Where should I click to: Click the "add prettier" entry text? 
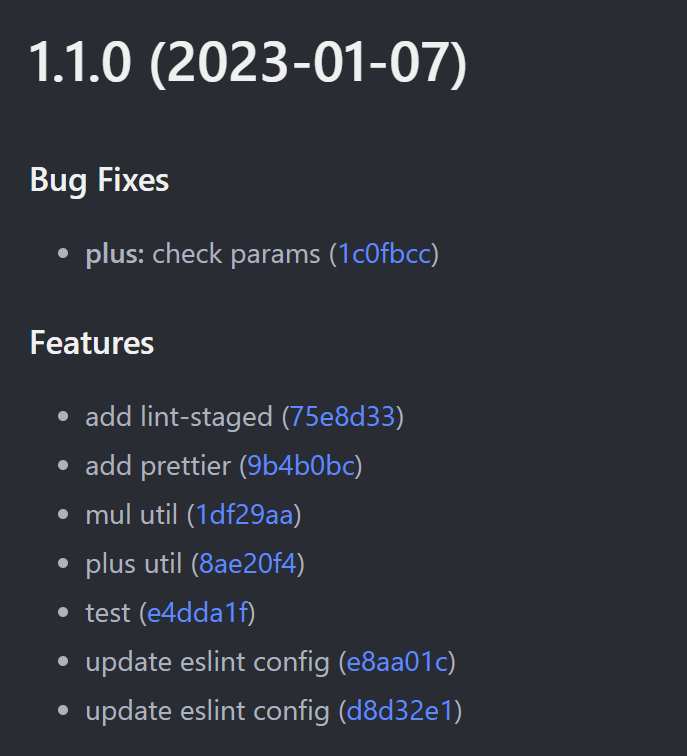[158, 466]
